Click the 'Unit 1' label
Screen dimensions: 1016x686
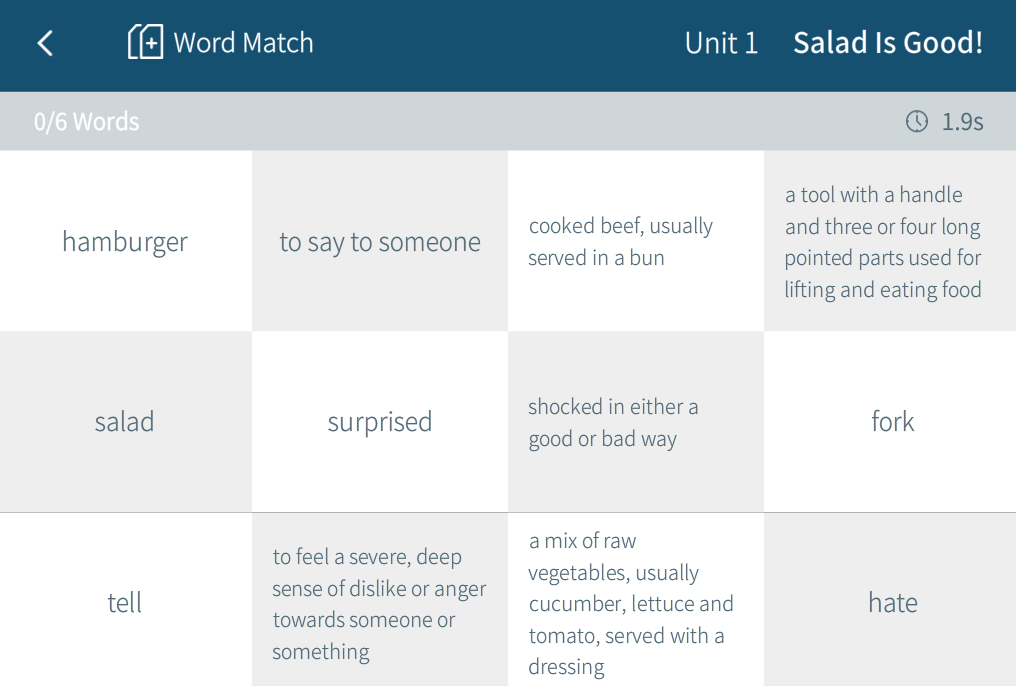coord(721,43)
